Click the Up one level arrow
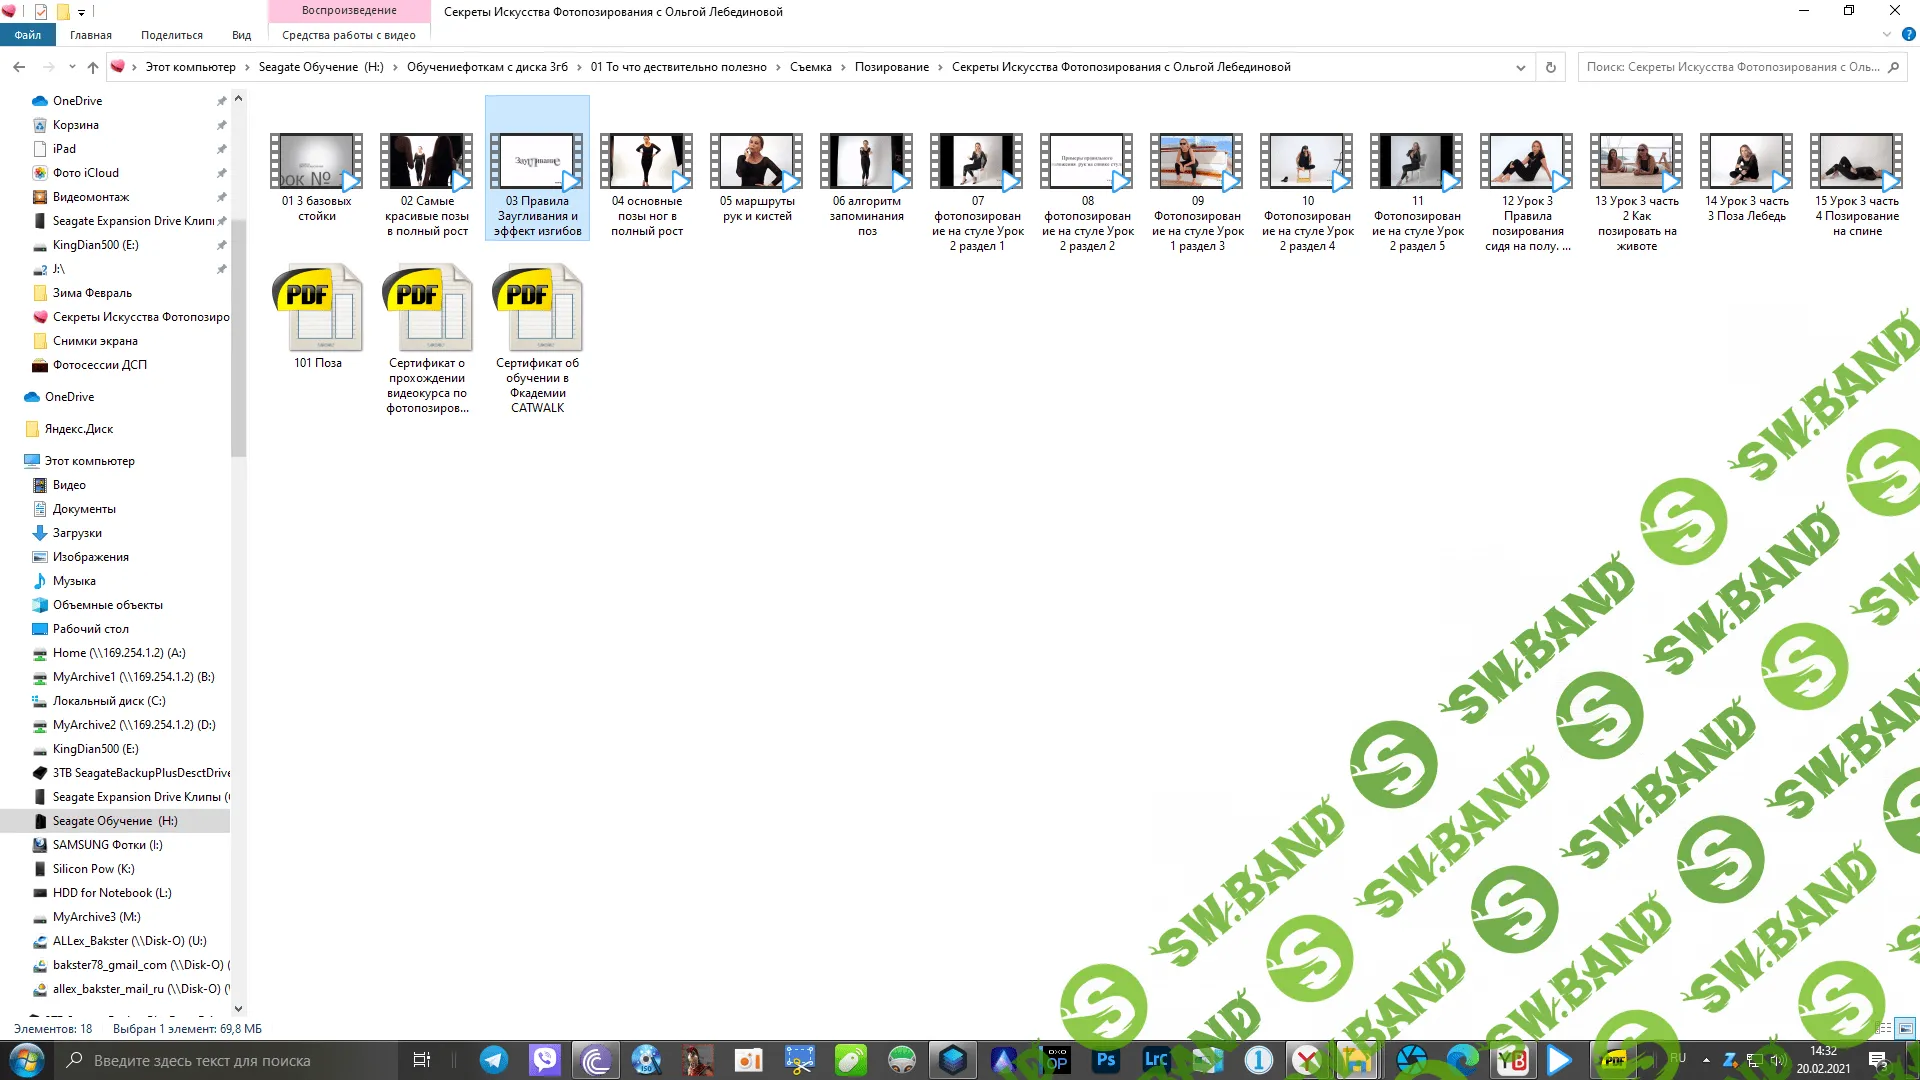The width and height of the screenshot is (1920, 1080). tap(93, 67)
